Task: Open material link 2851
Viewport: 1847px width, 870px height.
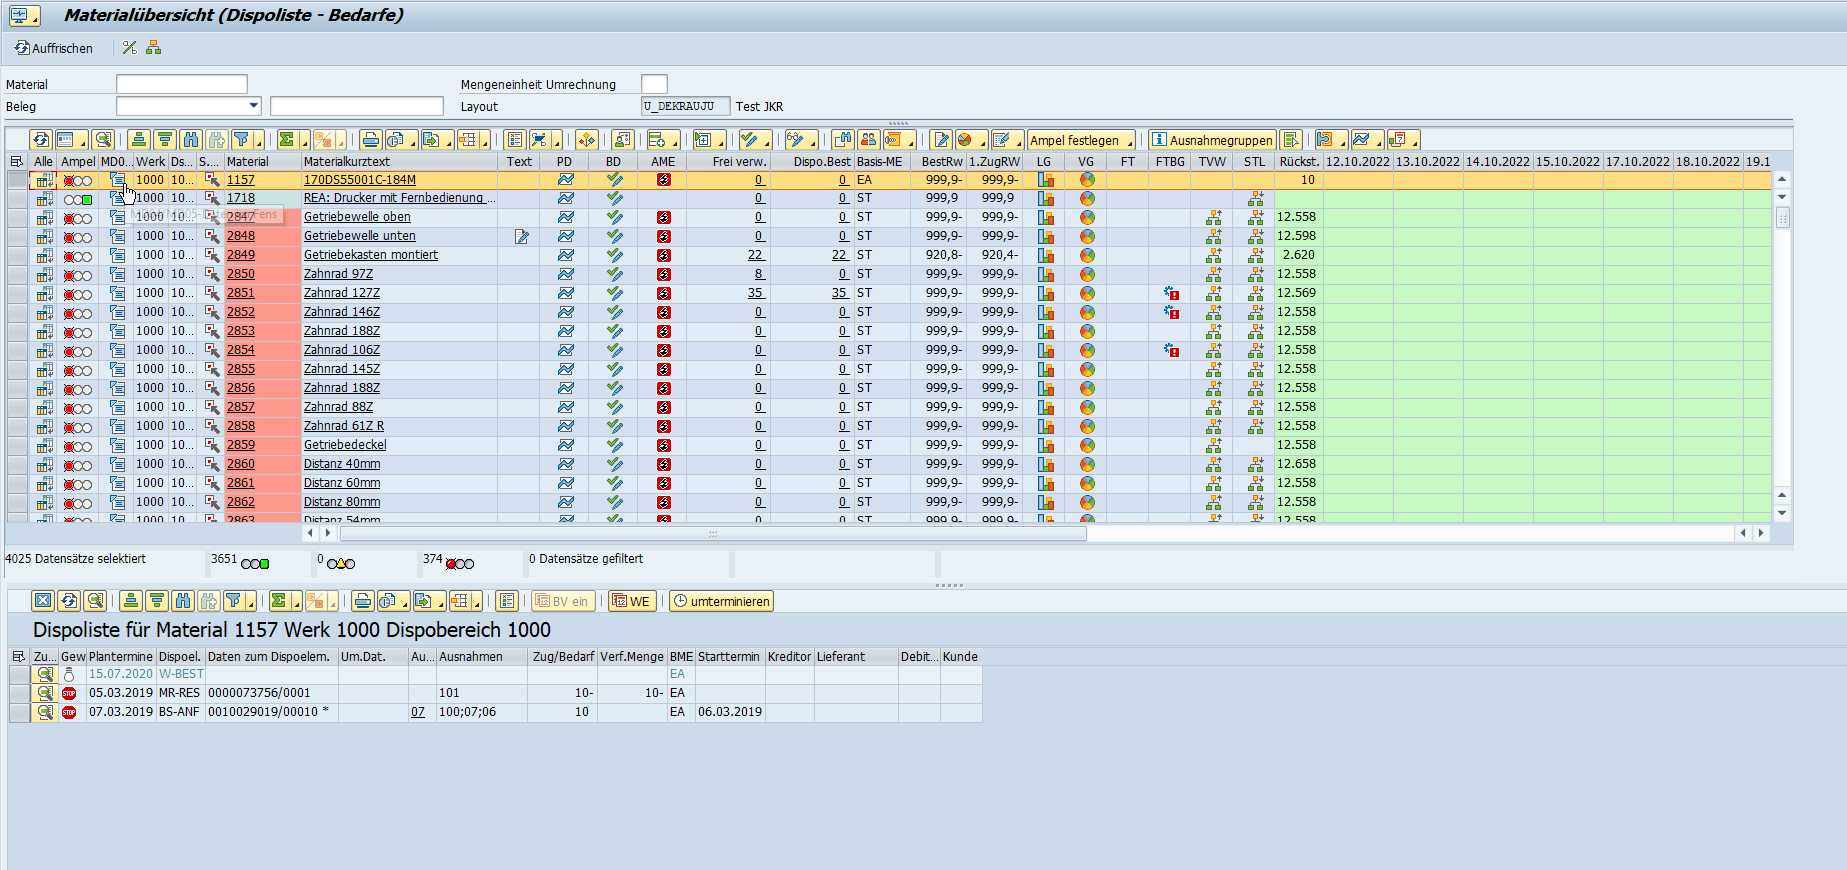Action: [240, 293]
